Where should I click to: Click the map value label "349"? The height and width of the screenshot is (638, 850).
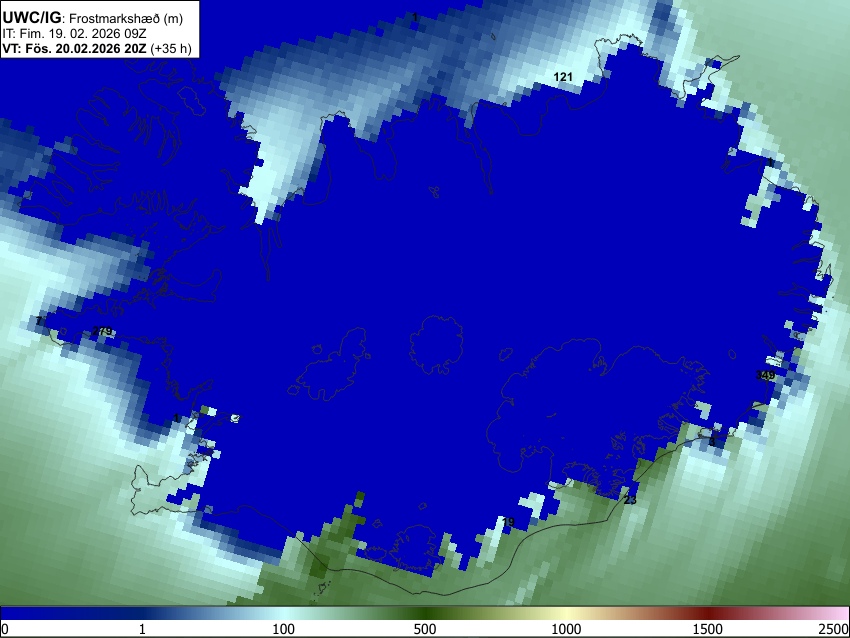coord(765,375)
